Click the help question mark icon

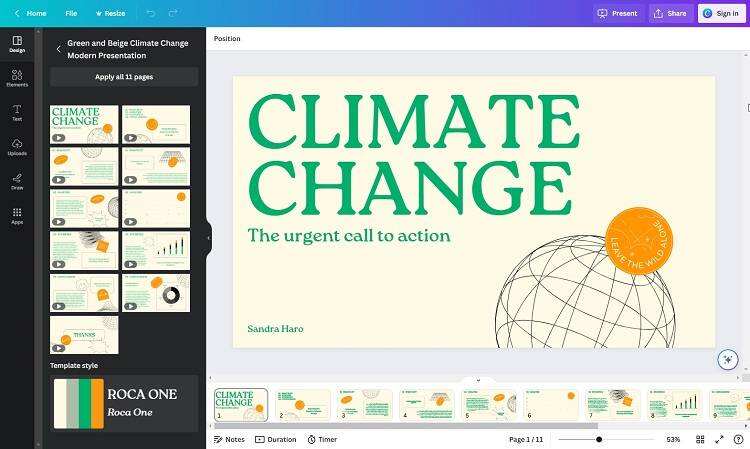(738, 439)
